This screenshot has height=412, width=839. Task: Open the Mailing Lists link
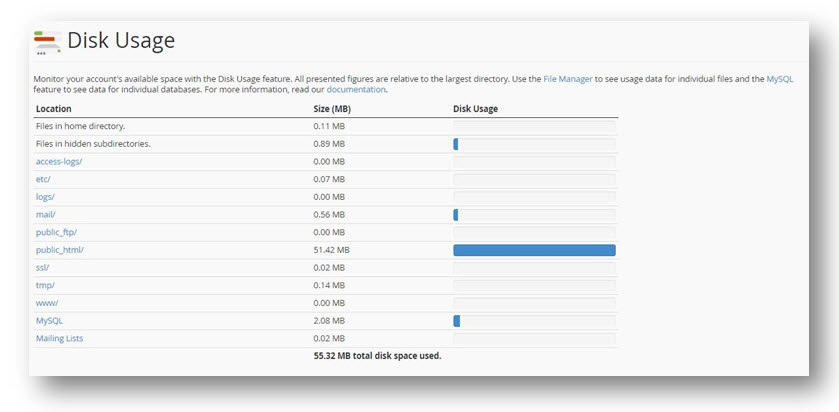tap(59, 338)
